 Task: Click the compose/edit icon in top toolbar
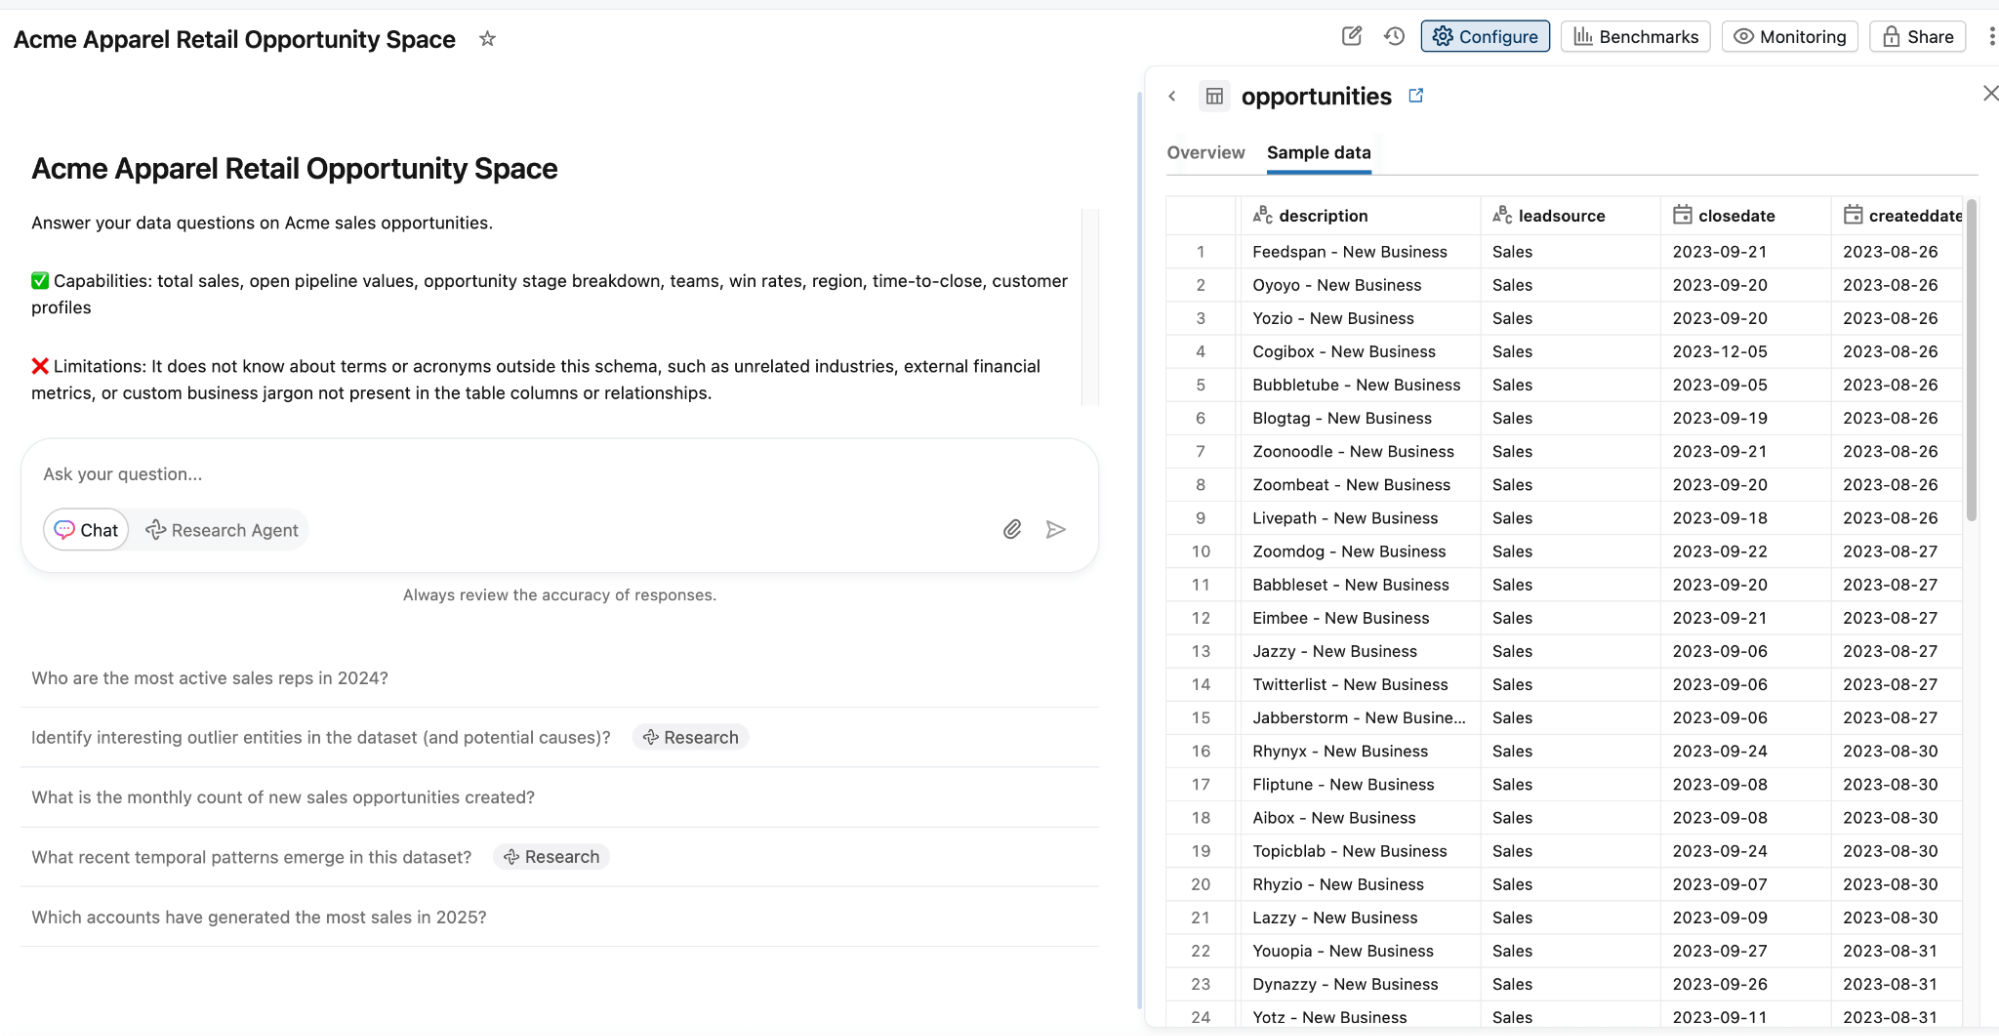coord(1352,36)
